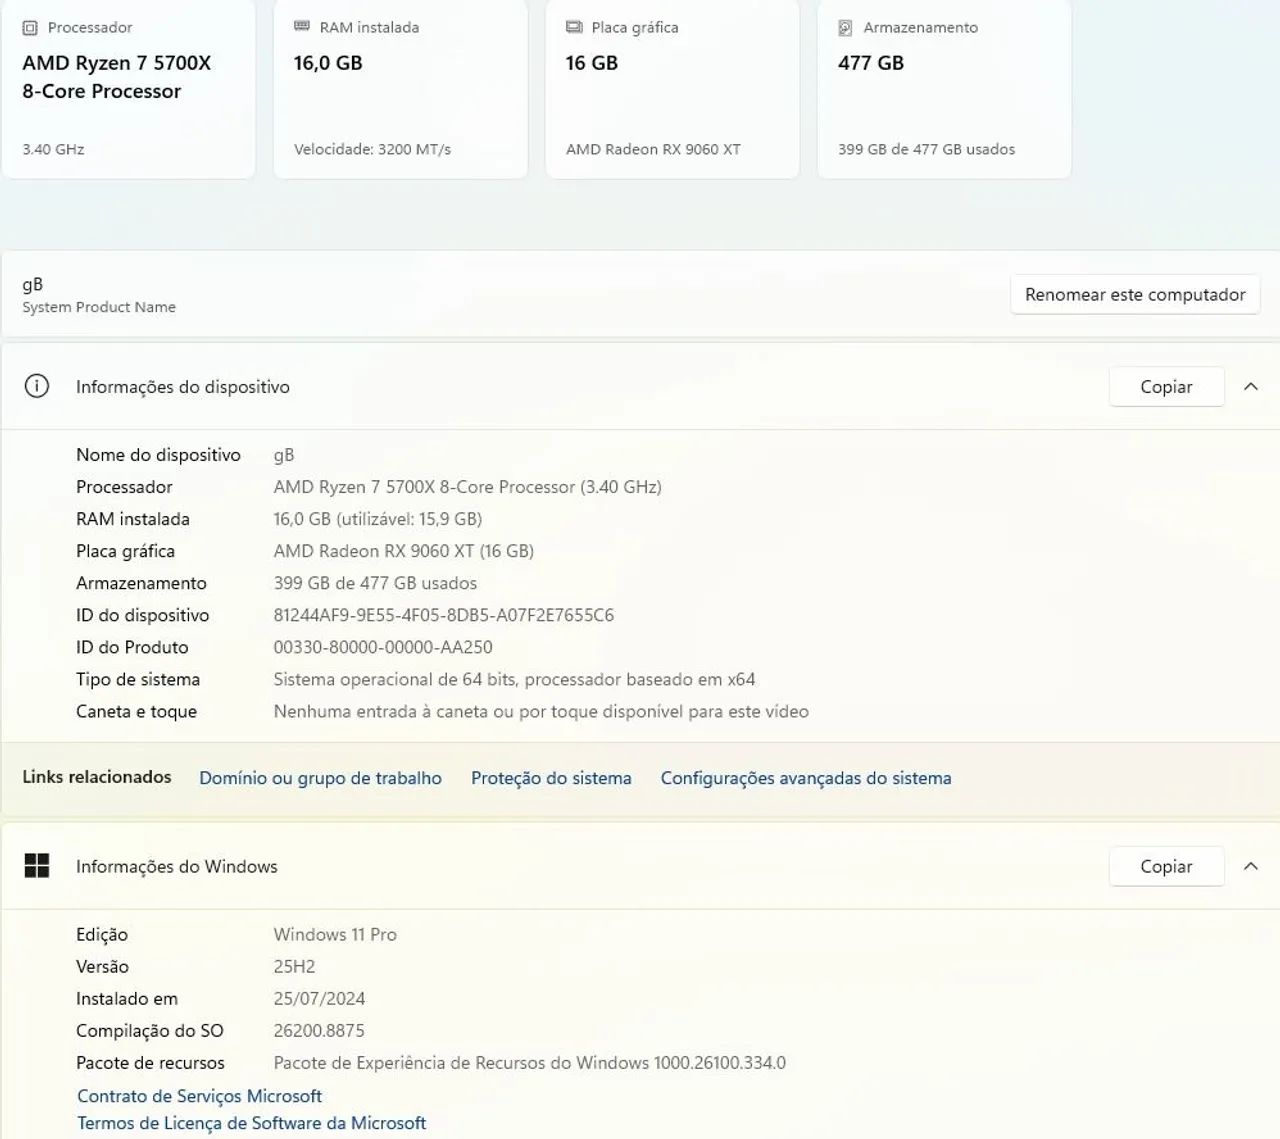Click the info circle icon beside Informações do dispositivo

(x=37, y=386)
